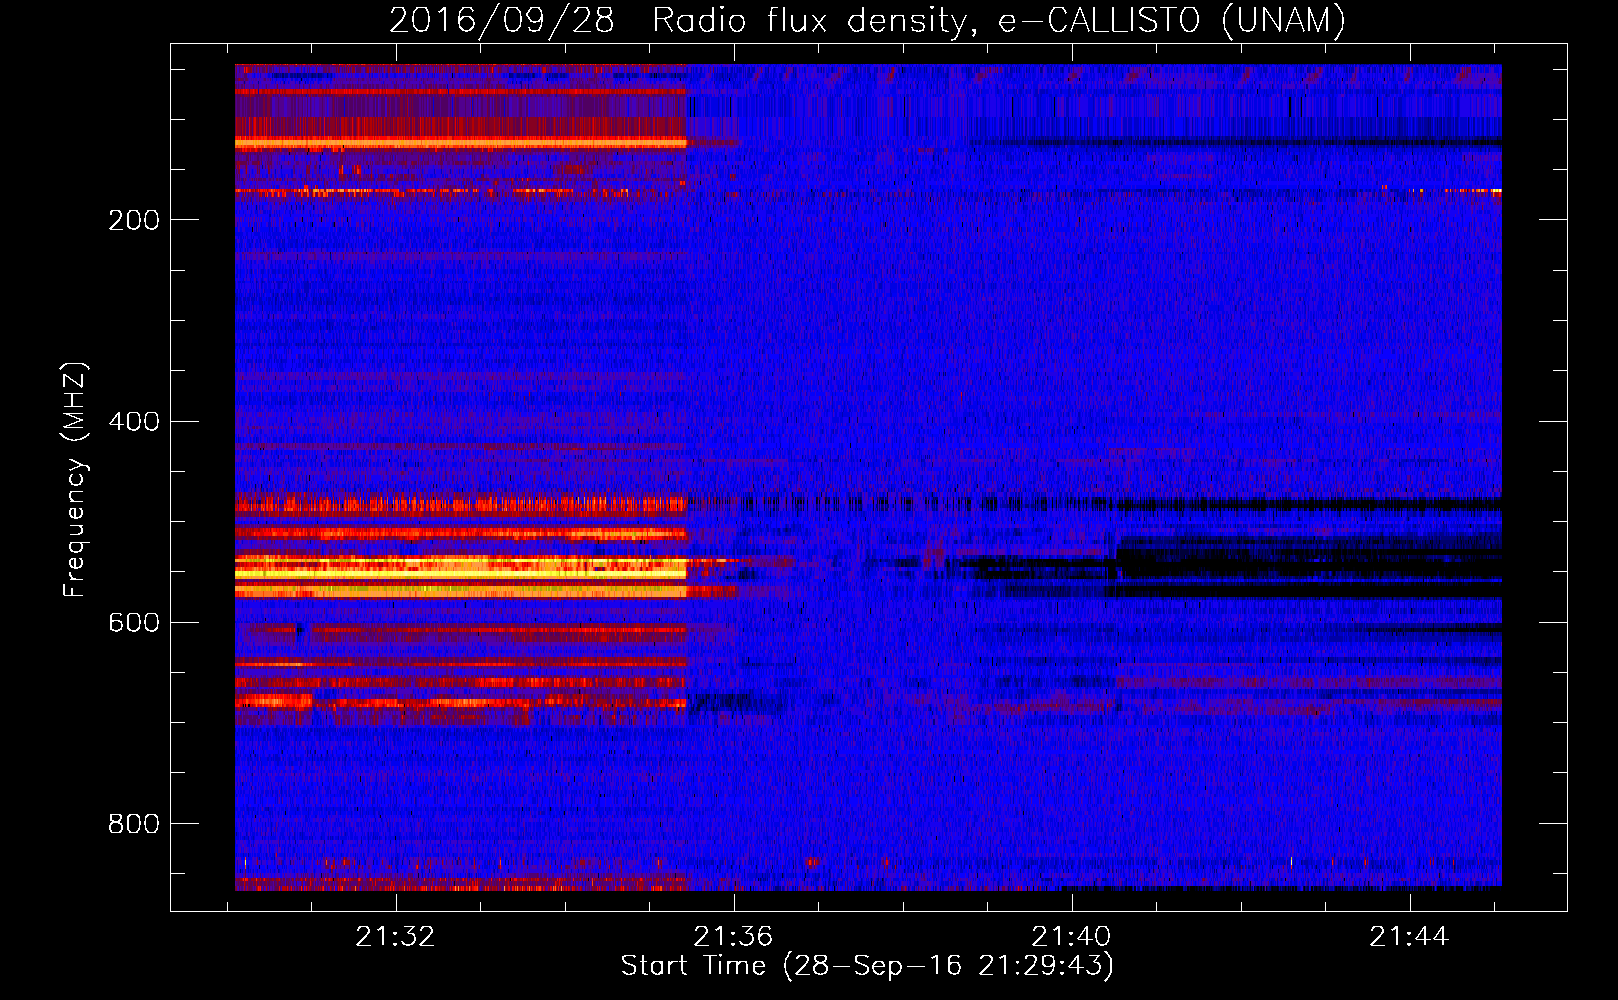Click the 21:40 time tick label
Image resolution: width=1618 pixels, height=1000 pixels.
point(1072,937)
